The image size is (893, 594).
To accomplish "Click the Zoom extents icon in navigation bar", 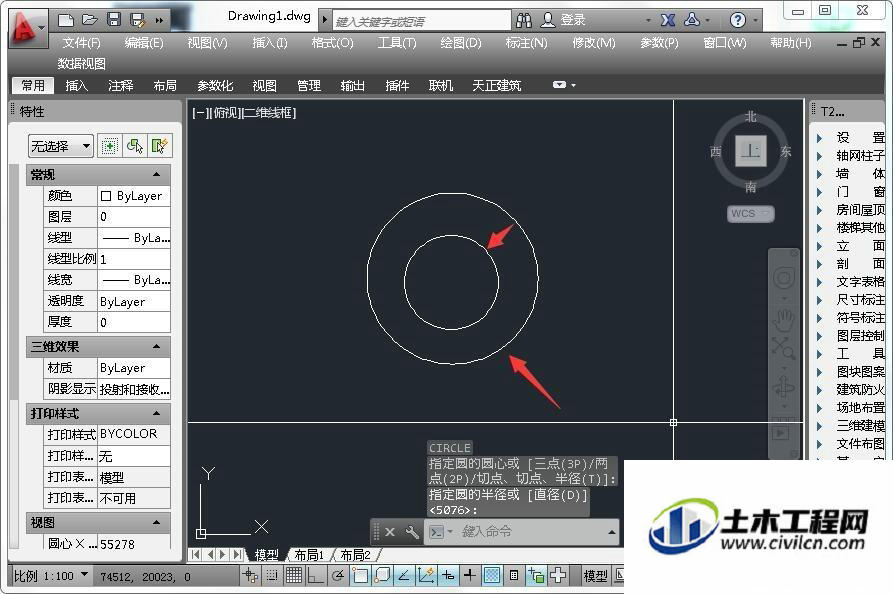I will (784, 347).
